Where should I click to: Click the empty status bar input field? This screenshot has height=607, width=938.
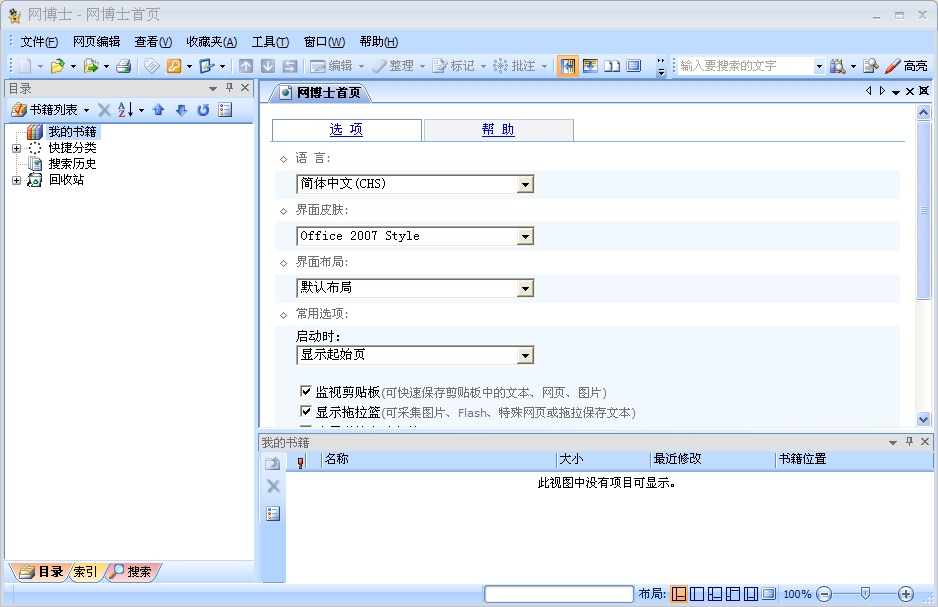(x=559, y=594)
